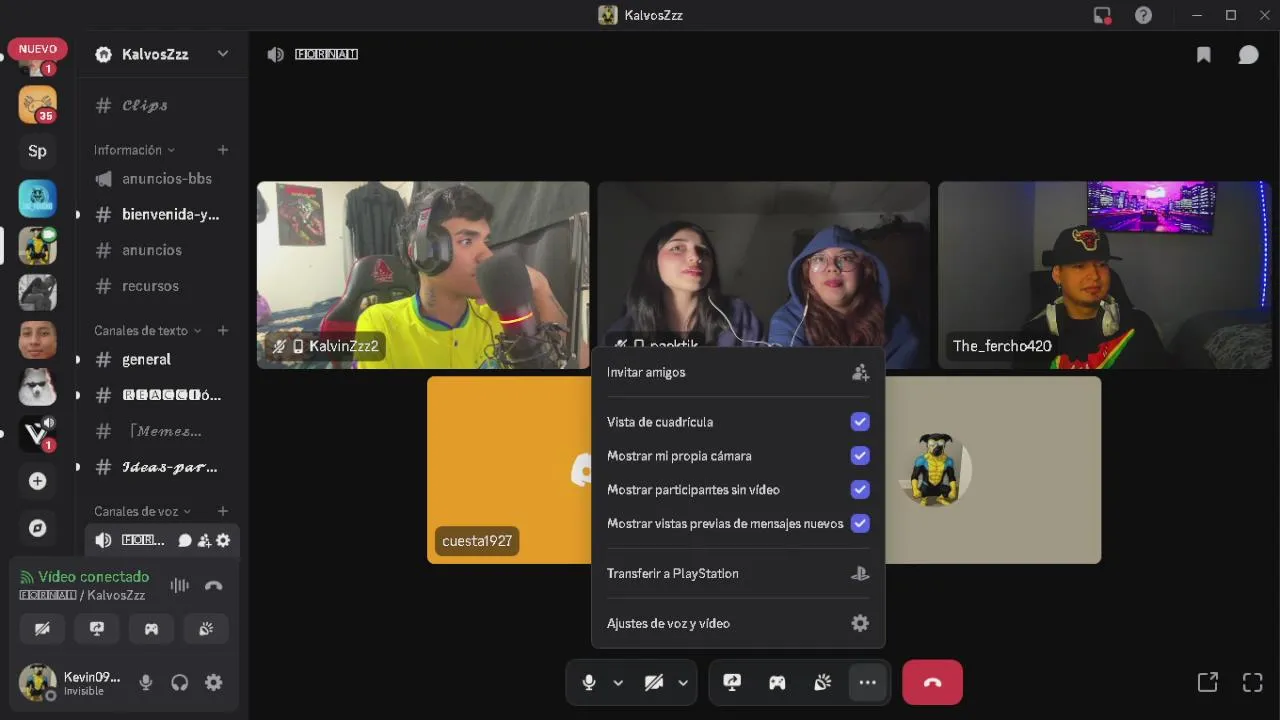Open the Help question mark icon
The image size is (1280, 720).
point(1143,15)
